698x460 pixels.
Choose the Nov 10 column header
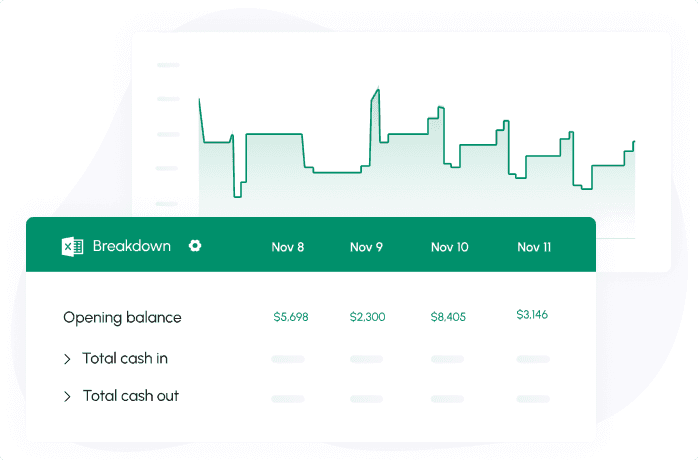[449, 247]
